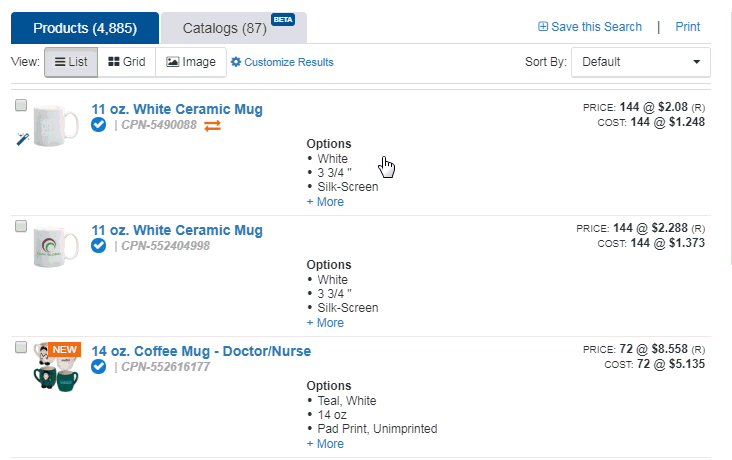
Task: Tick the checkbox for the CPN-552404998 mug
Action: click(21, 226)
